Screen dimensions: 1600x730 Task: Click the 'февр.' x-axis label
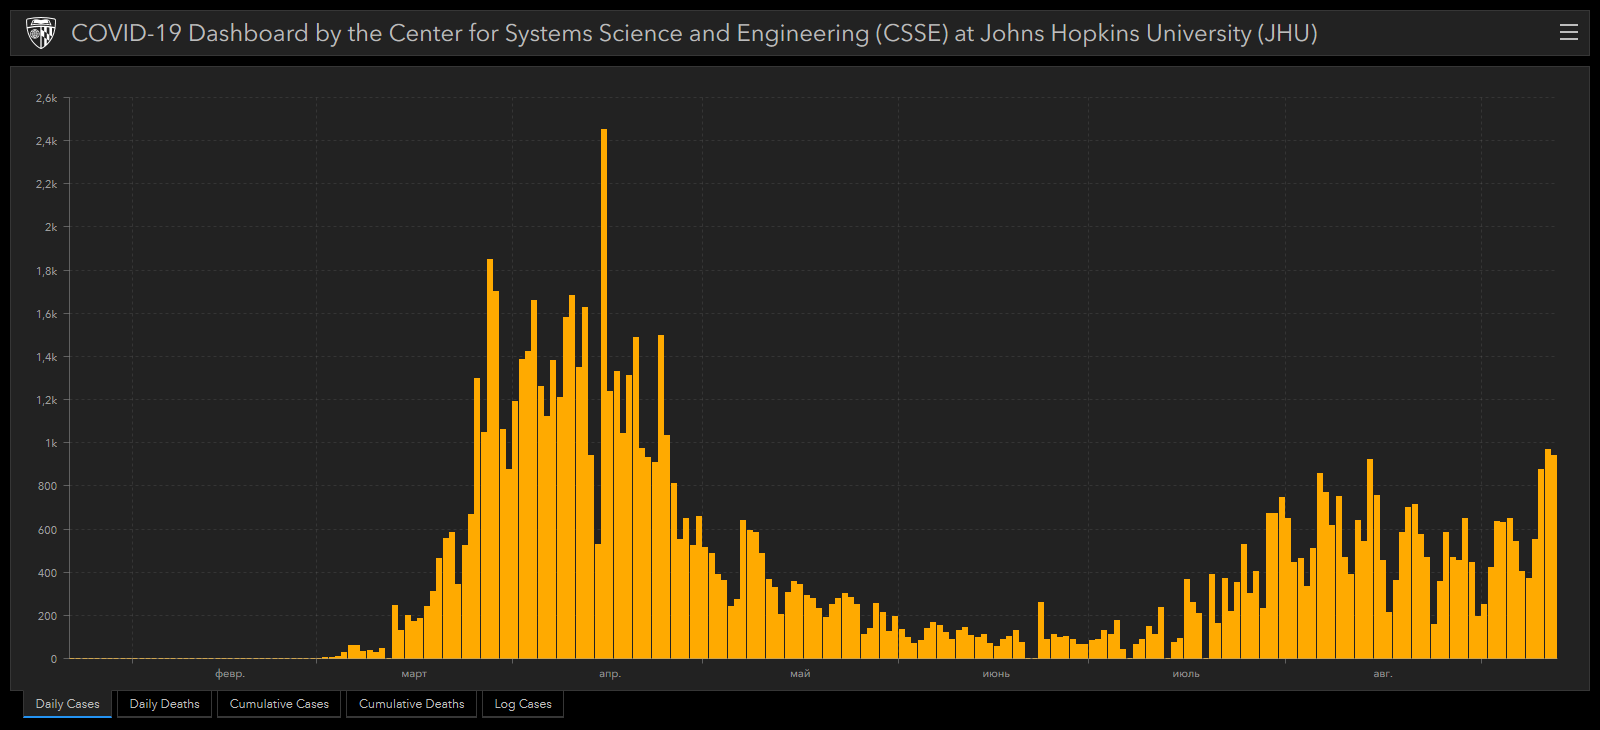pos(230,674)
